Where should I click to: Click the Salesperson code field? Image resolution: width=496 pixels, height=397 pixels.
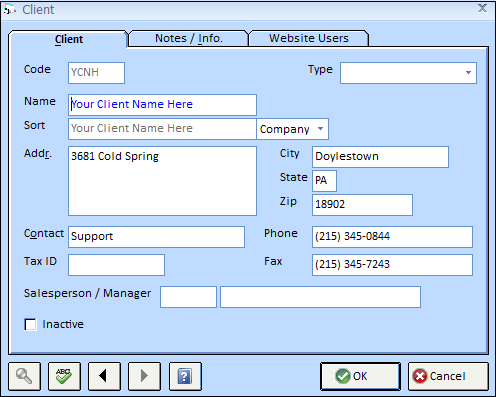pos(188,297)
